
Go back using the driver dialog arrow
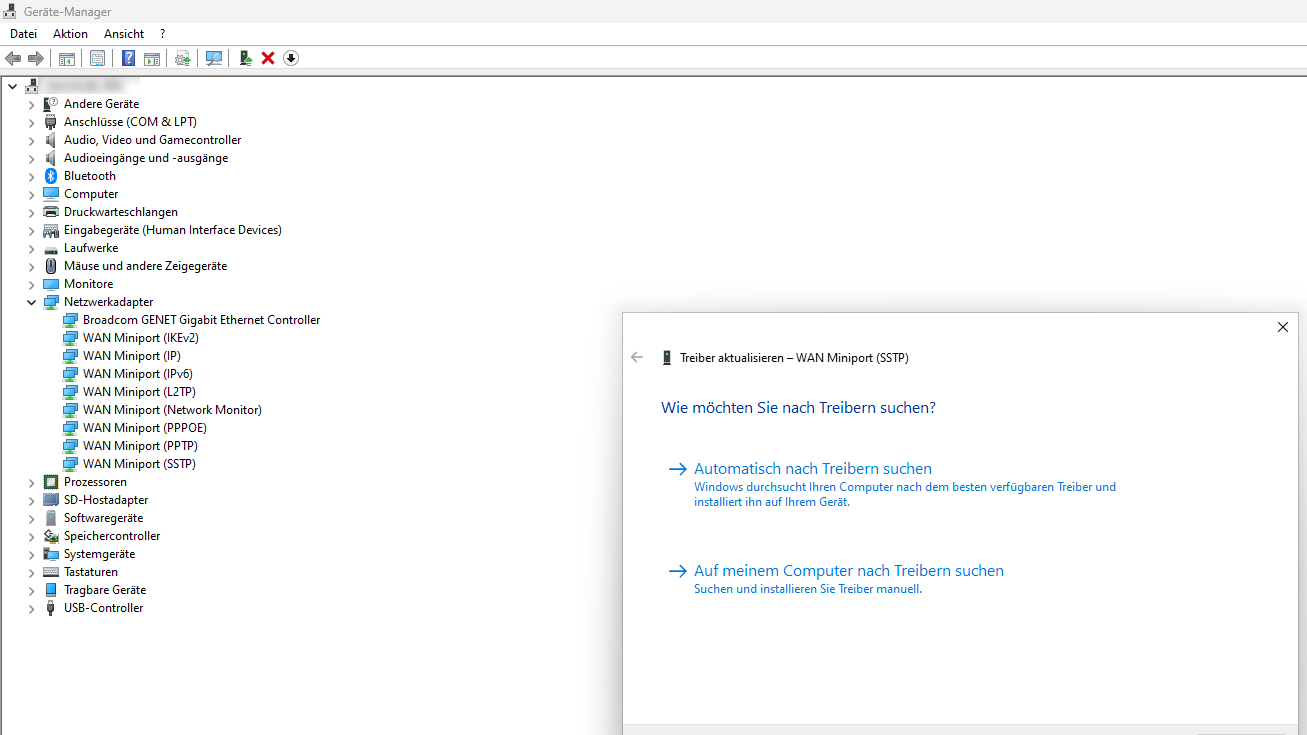pos(637,357)
